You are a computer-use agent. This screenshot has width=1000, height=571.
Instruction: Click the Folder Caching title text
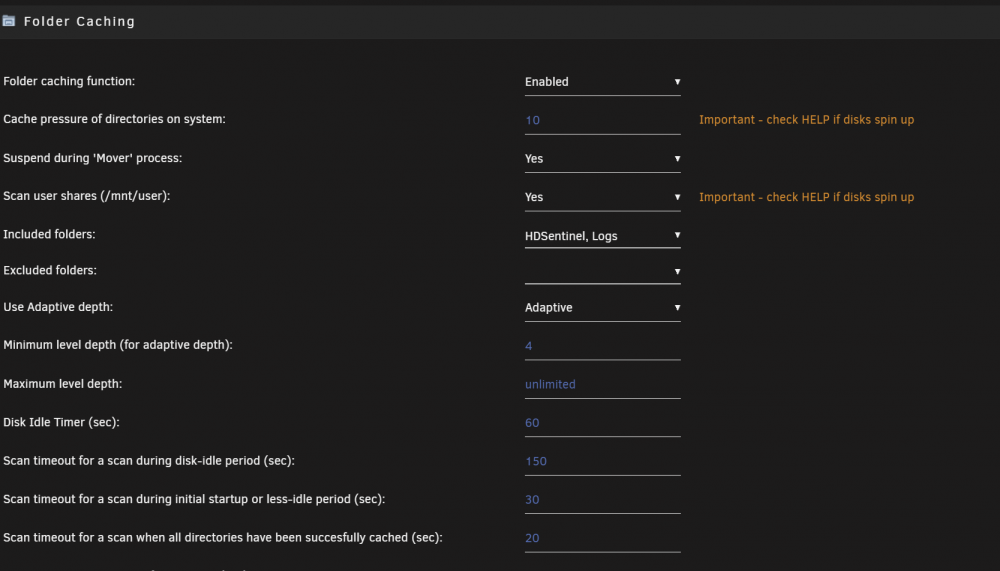click(79, 21)
